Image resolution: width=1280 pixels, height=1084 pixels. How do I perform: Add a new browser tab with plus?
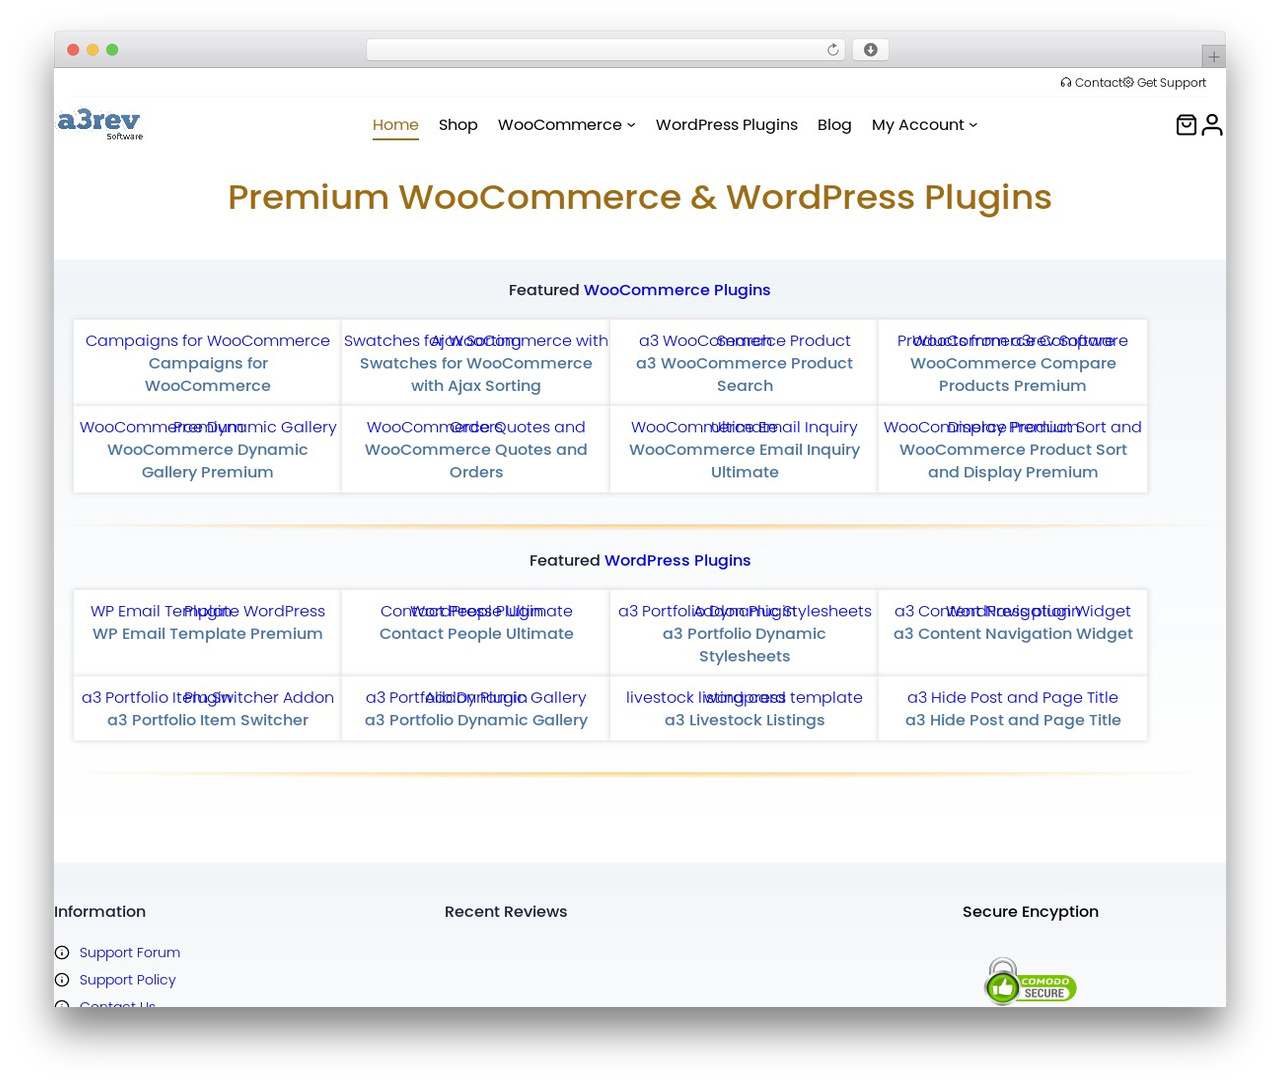[1214, 57]
